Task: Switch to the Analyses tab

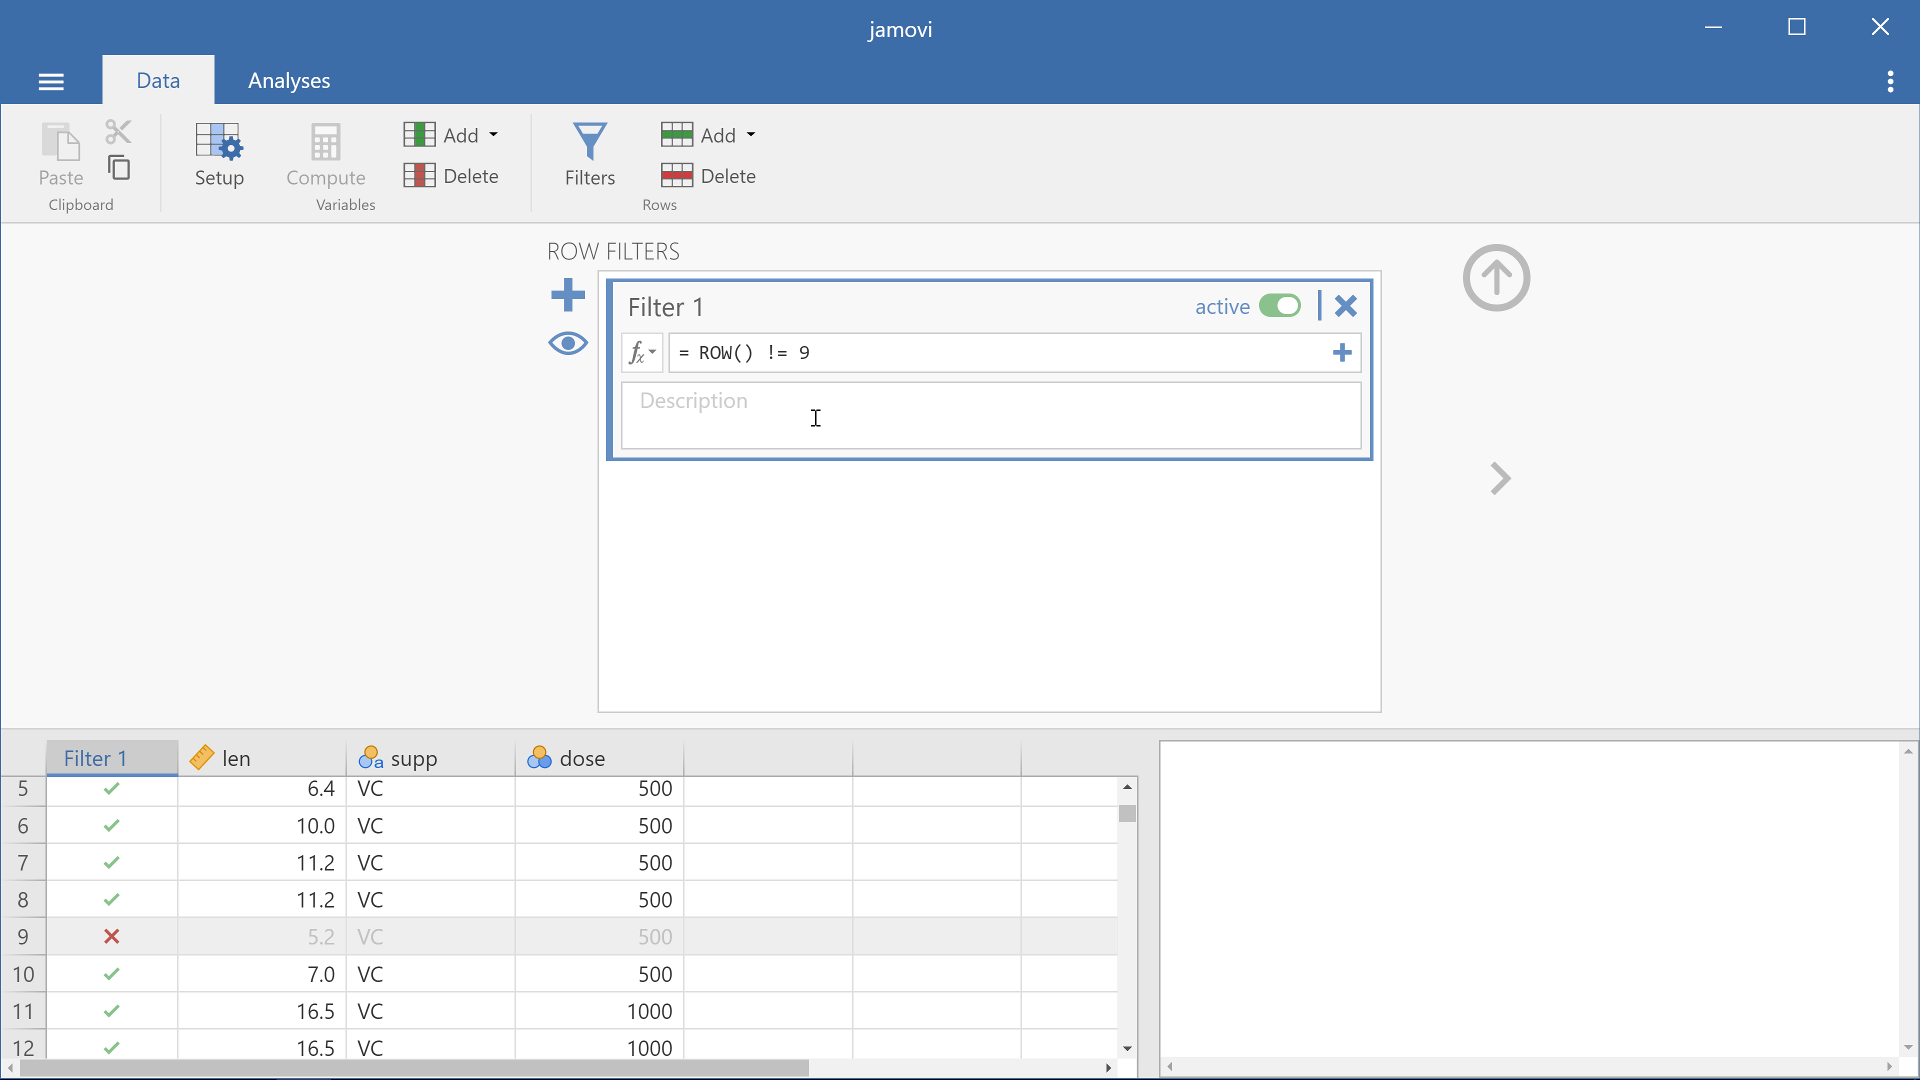Action: pyautogui.click(x=289, y=80)
